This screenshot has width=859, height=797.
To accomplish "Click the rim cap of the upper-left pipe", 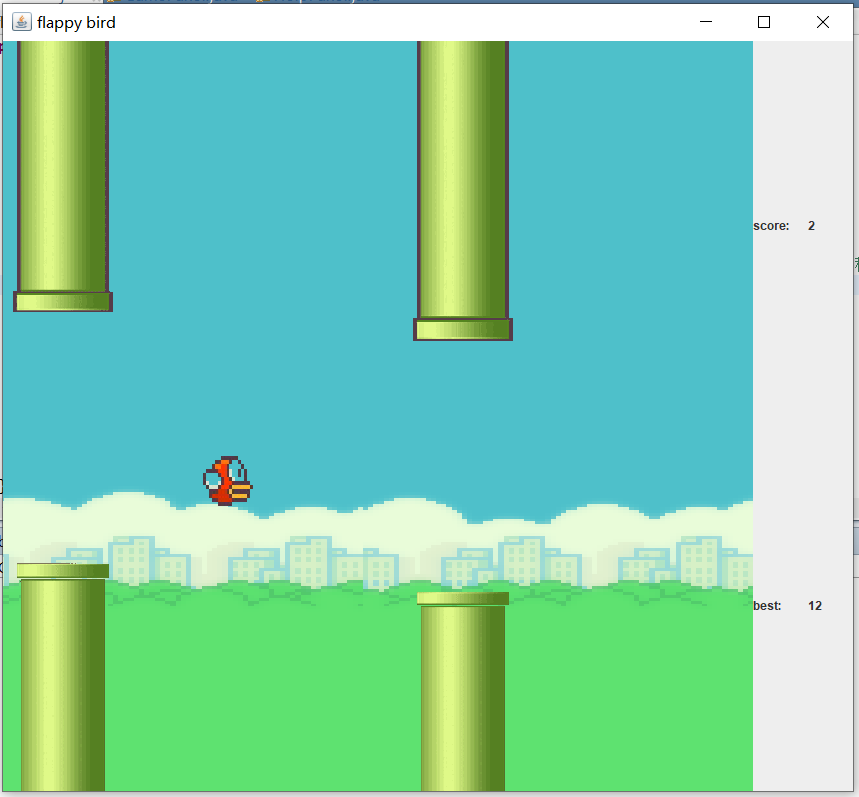I will click(62, 300).
